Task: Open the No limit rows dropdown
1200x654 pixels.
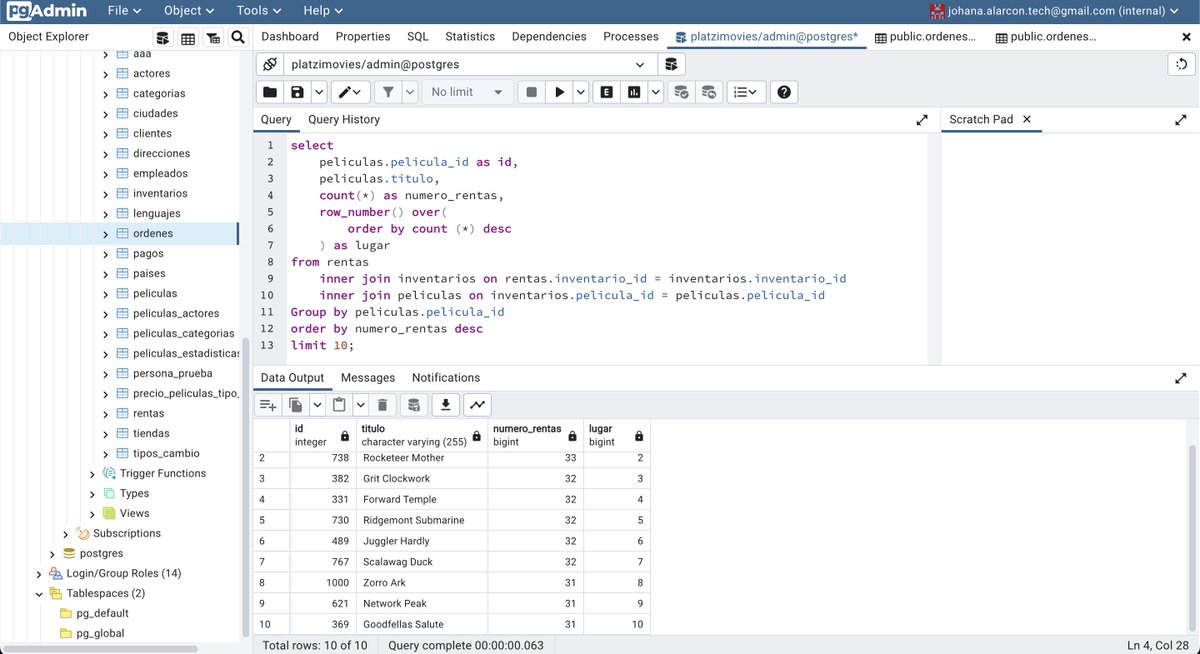Action: (467, 92)
